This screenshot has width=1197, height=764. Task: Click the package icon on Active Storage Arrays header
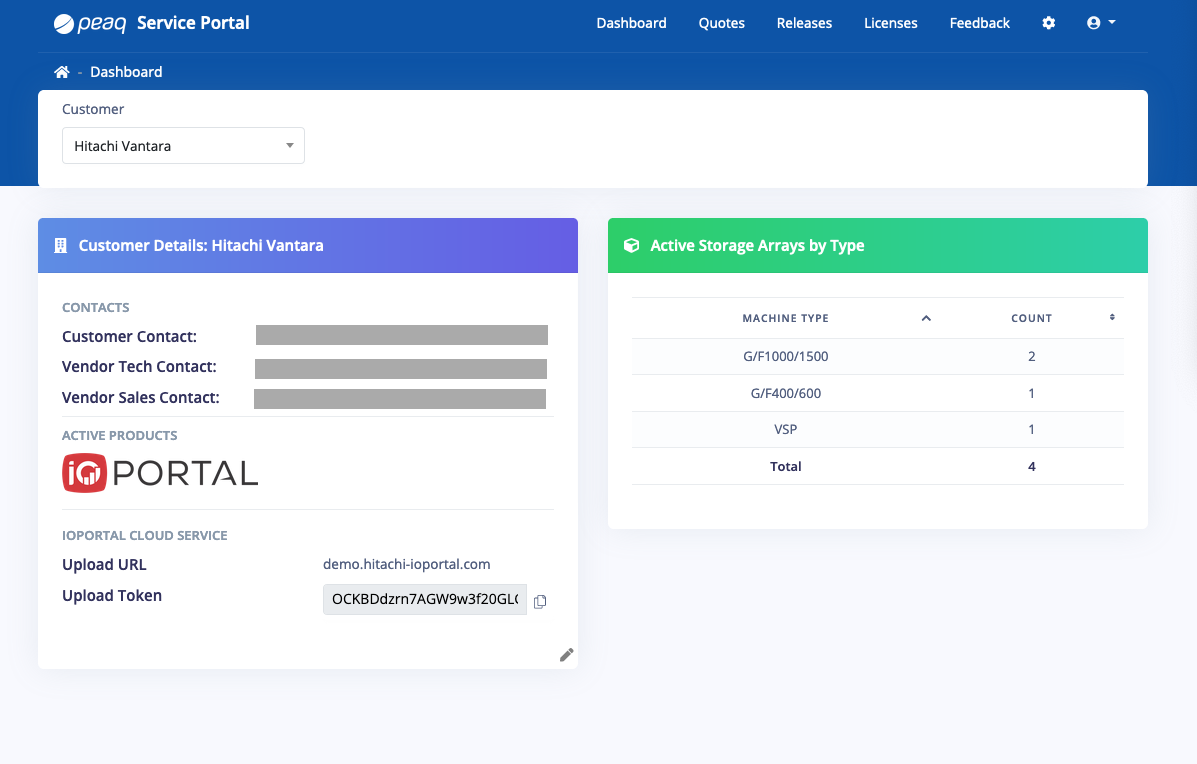pos(631,245)
